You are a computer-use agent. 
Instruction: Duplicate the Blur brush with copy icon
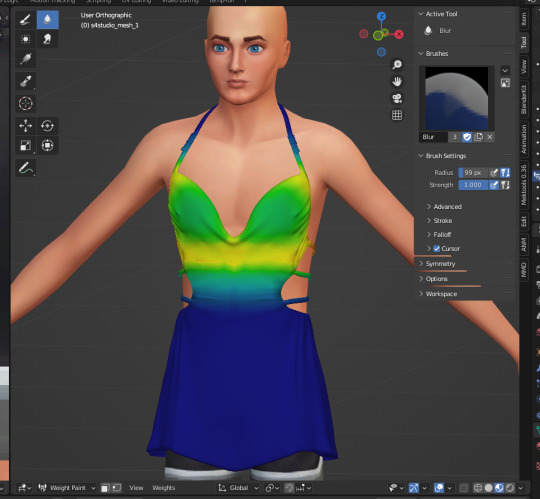[x=478, y=137]
